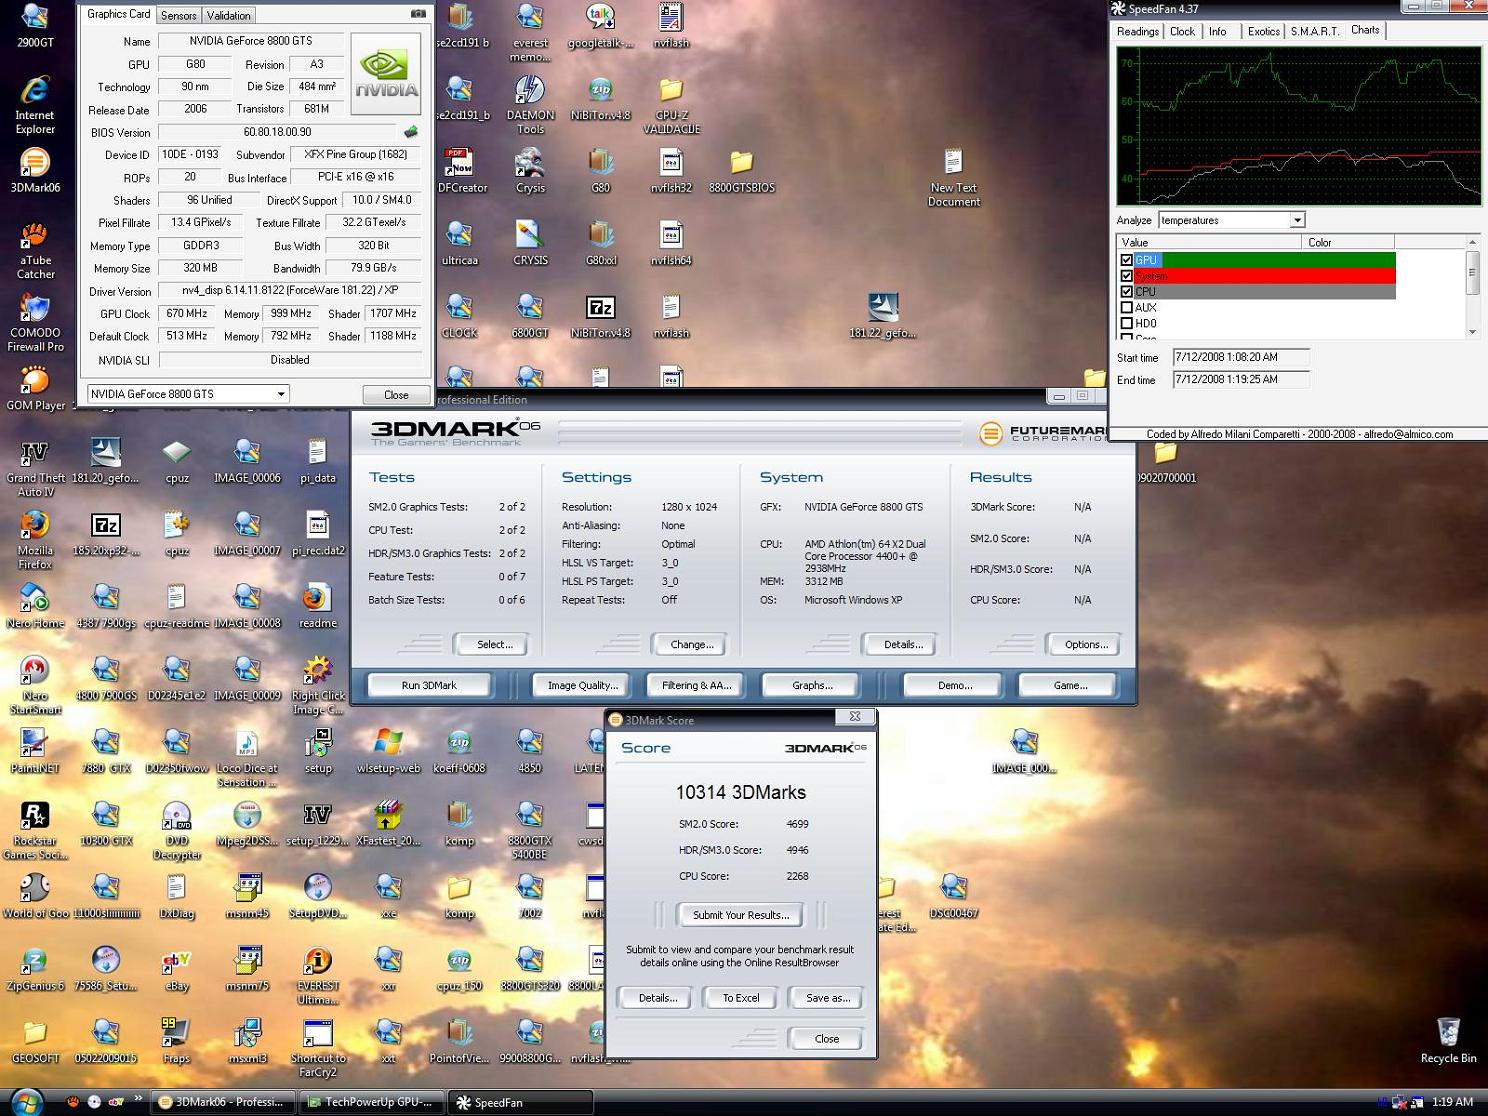Open Paint.NET desktop shortcut
This screenshot has height=1116, width=1488.
pyautogui.click(x=35, y=751)
